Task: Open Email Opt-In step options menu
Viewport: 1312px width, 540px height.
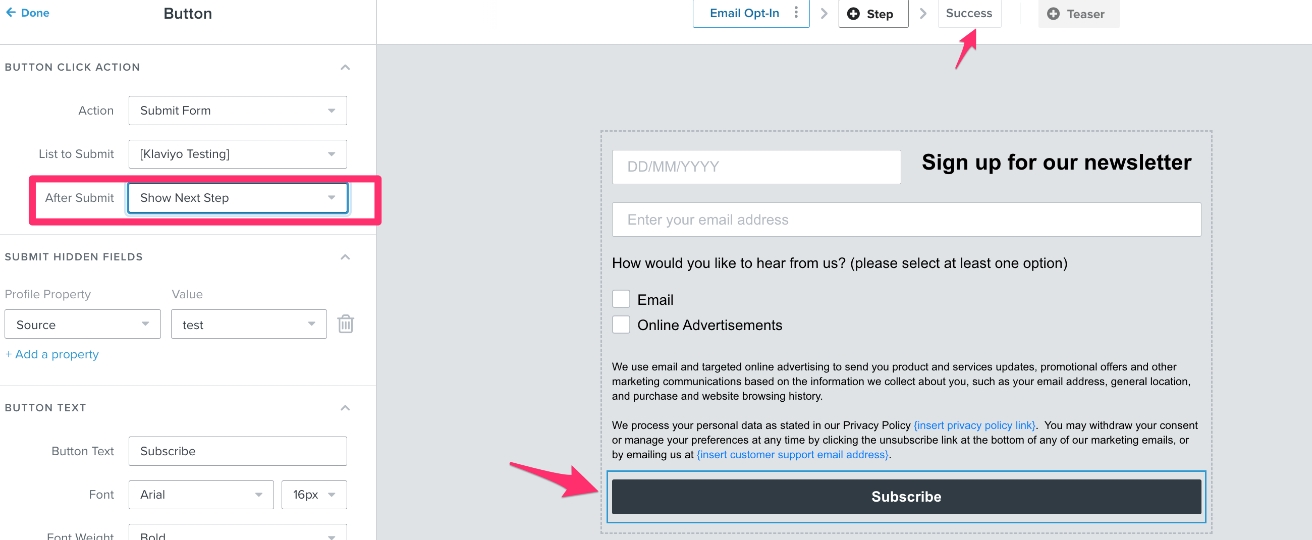Action: click(x=796, y=14)
